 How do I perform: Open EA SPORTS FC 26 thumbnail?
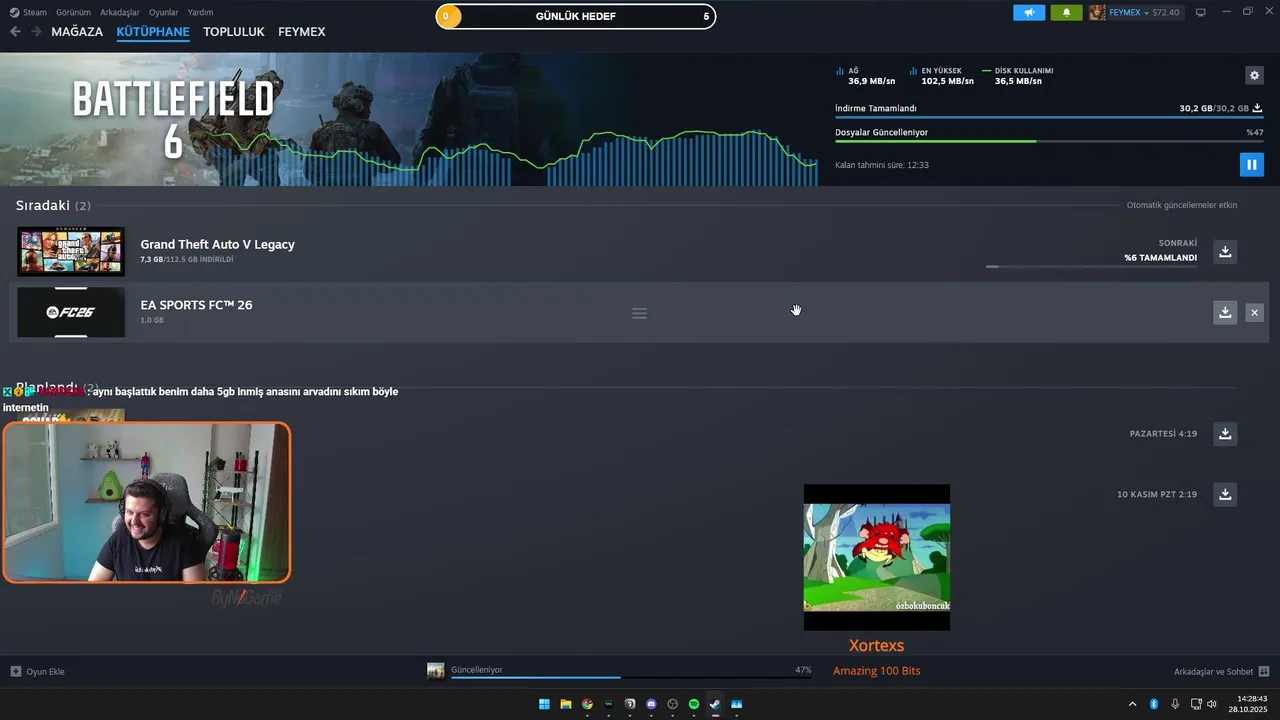(x=71, y=312)
